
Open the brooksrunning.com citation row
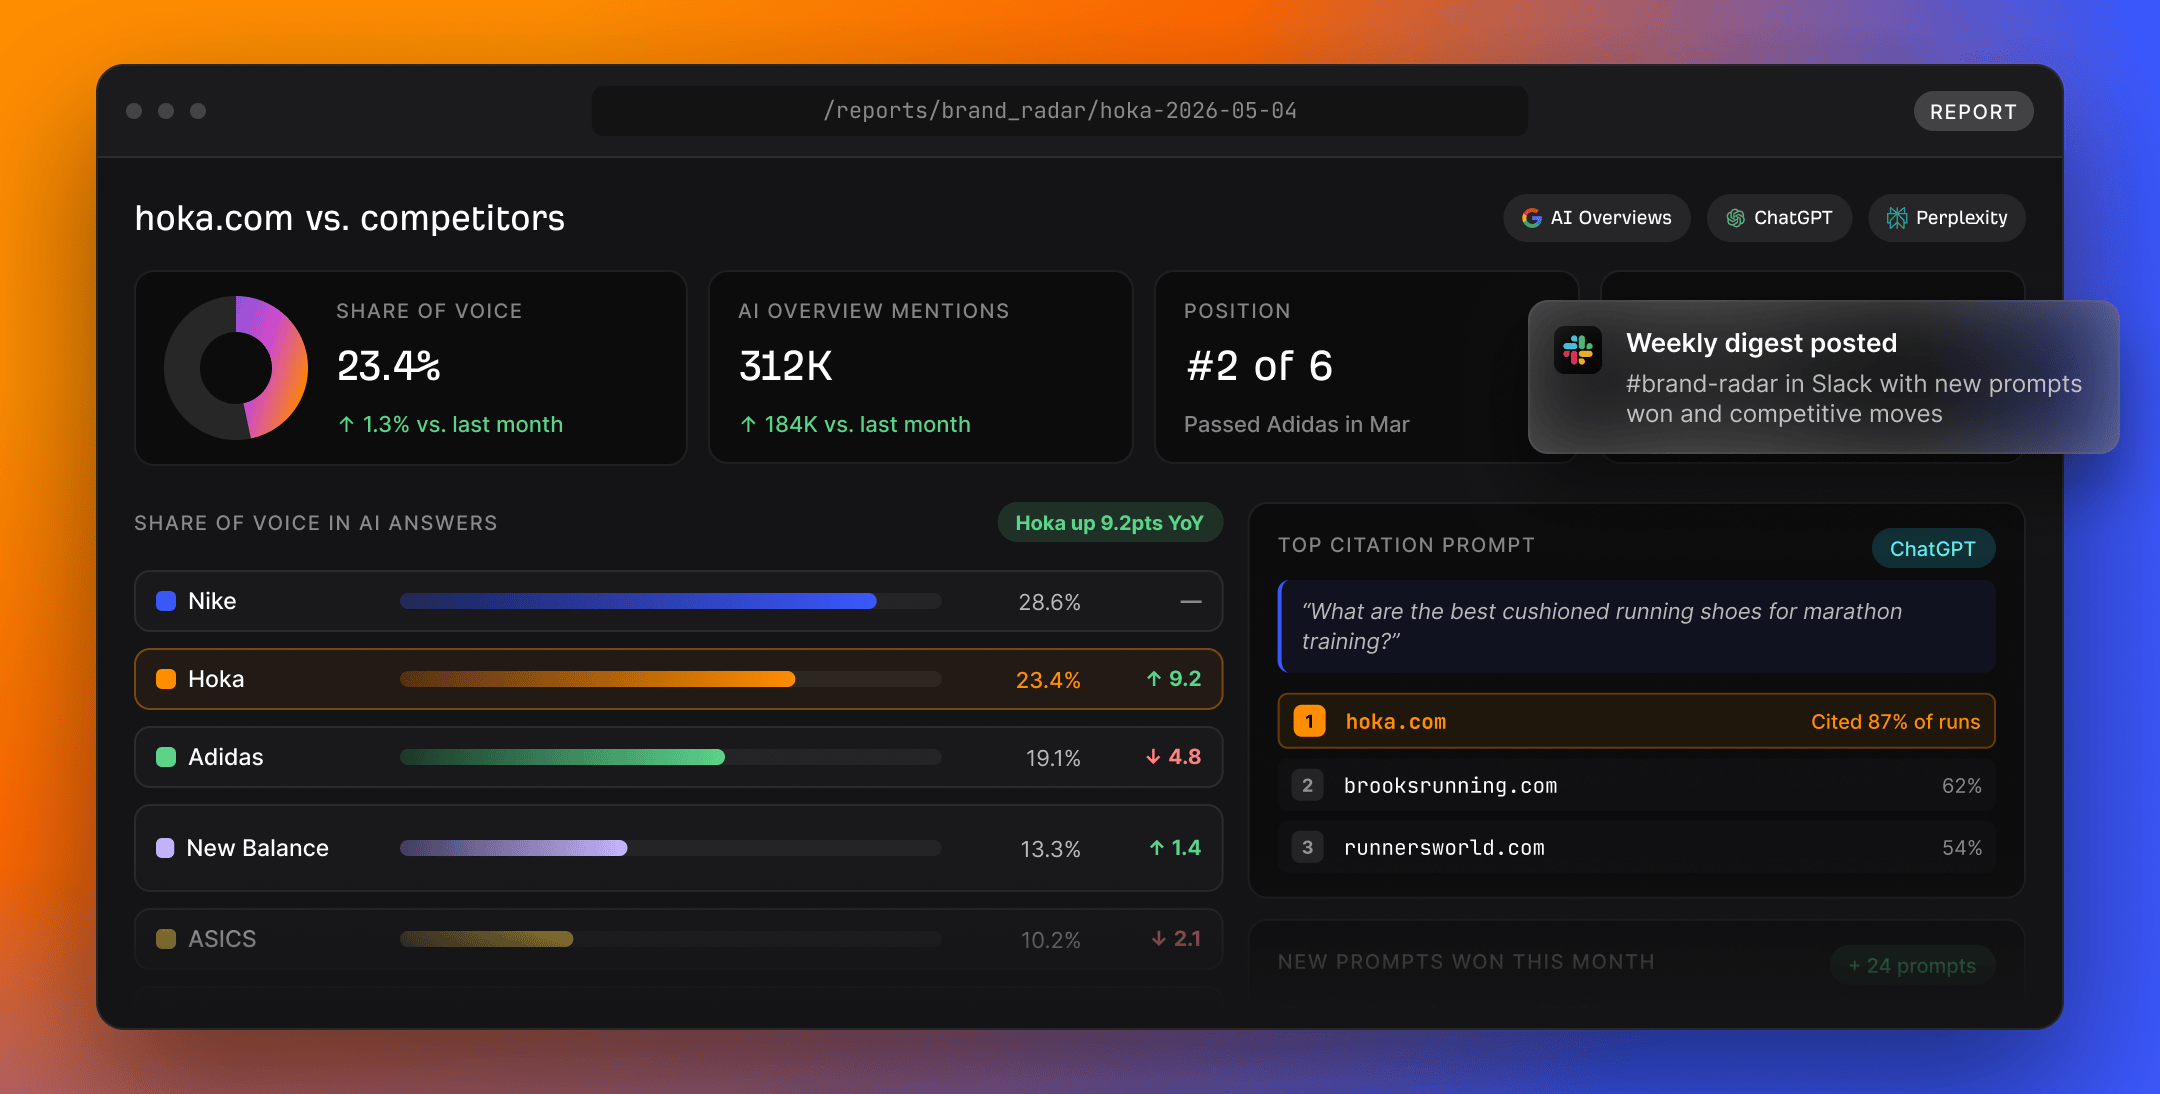click(x=1636, y=785)
